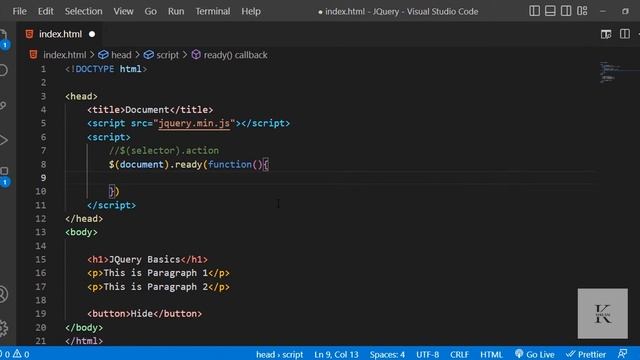
Task: Open Extensions view in activity bar
Action: pyautogui.click(x=4, y=175)
